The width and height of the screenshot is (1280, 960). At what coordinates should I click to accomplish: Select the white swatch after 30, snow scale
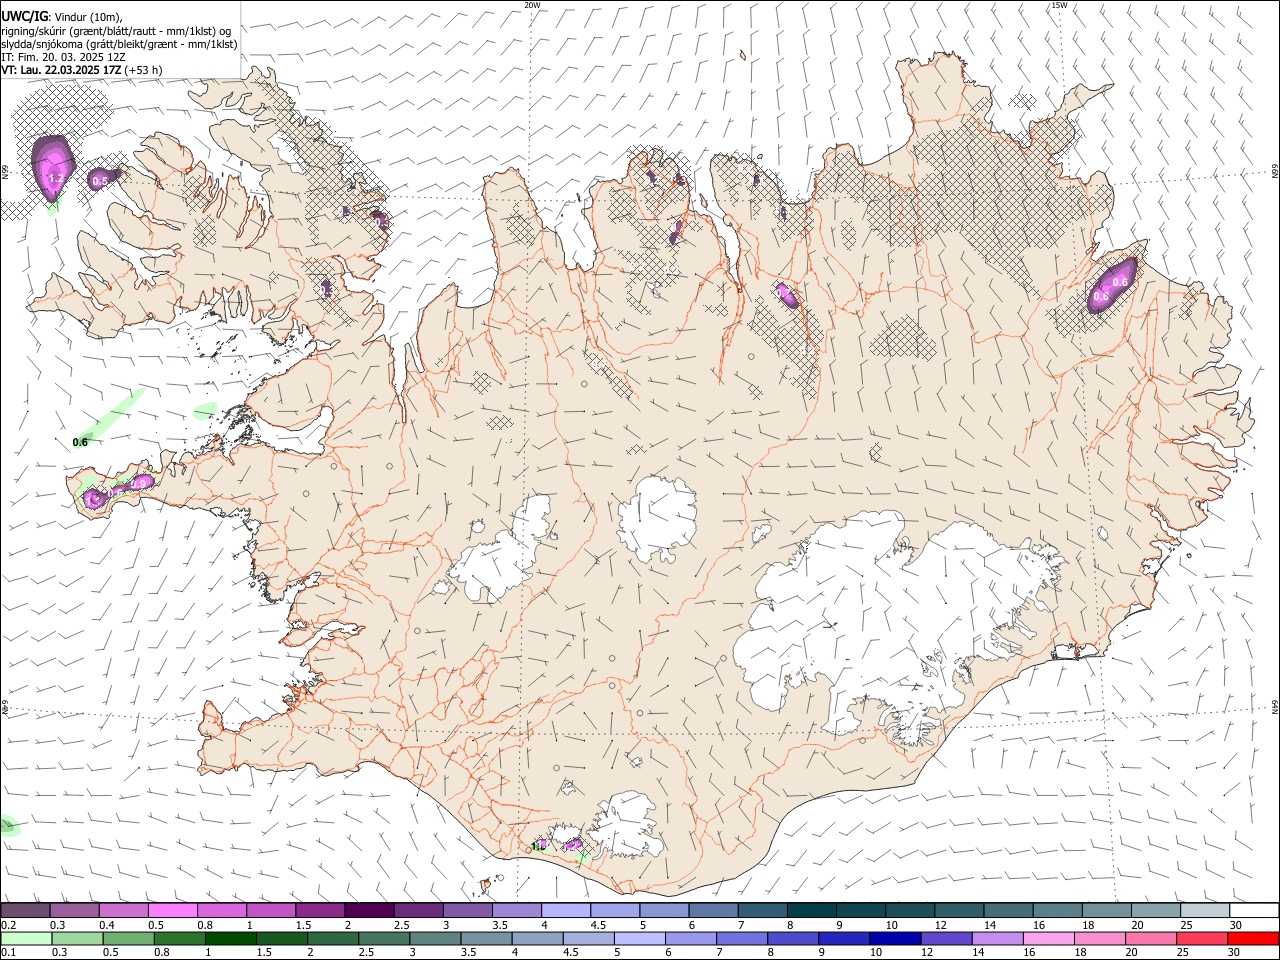click(1253, 910)
